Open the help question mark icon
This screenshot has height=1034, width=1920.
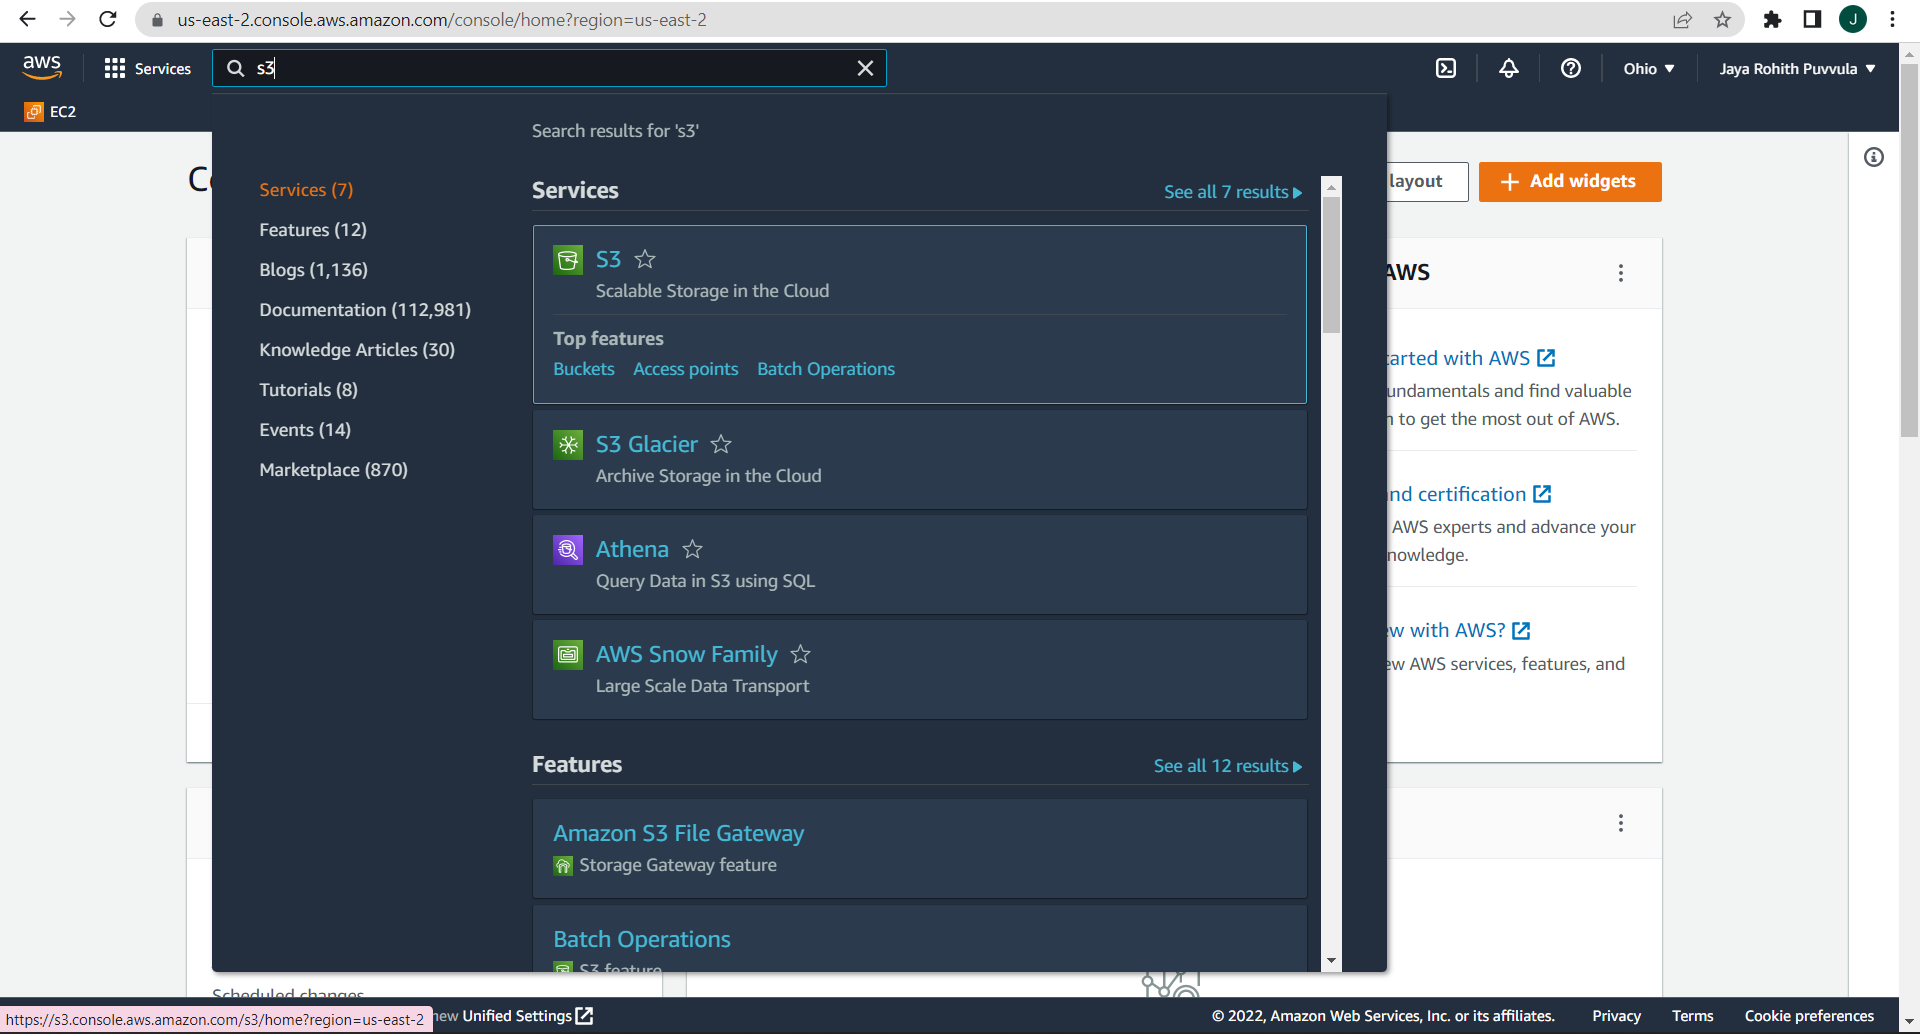[x=1571, y=68]
